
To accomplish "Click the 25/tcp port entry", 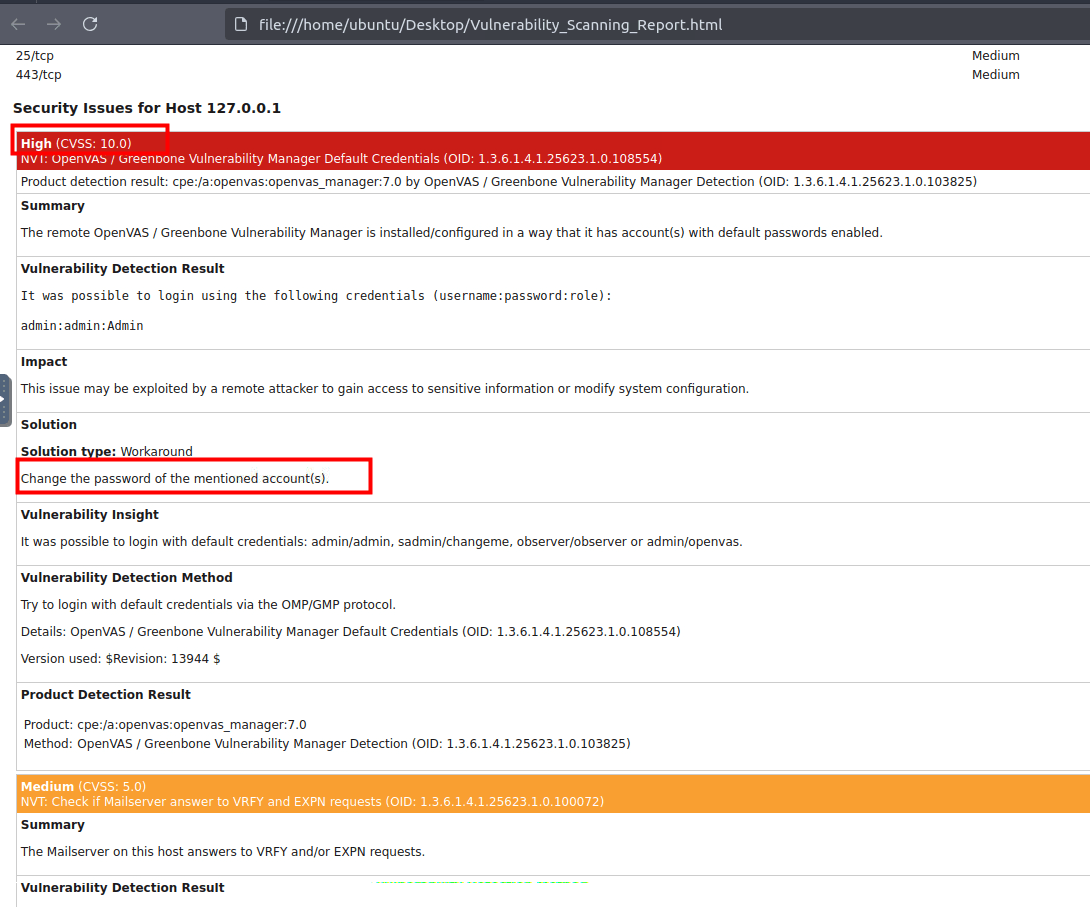I will click(x=35, y=56).
